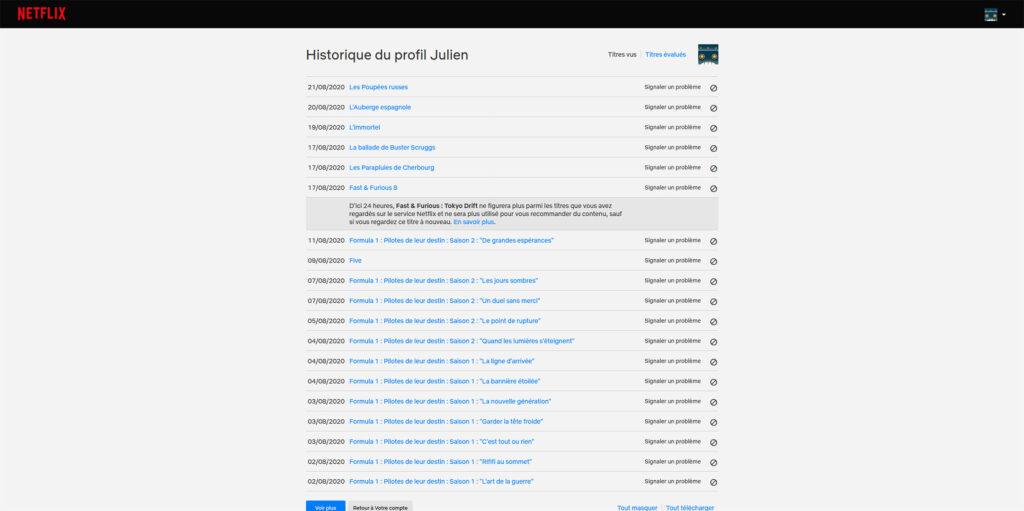Open La ballade de Buster Scruggs link
The image size is (1024, 511).
point(392,148)
